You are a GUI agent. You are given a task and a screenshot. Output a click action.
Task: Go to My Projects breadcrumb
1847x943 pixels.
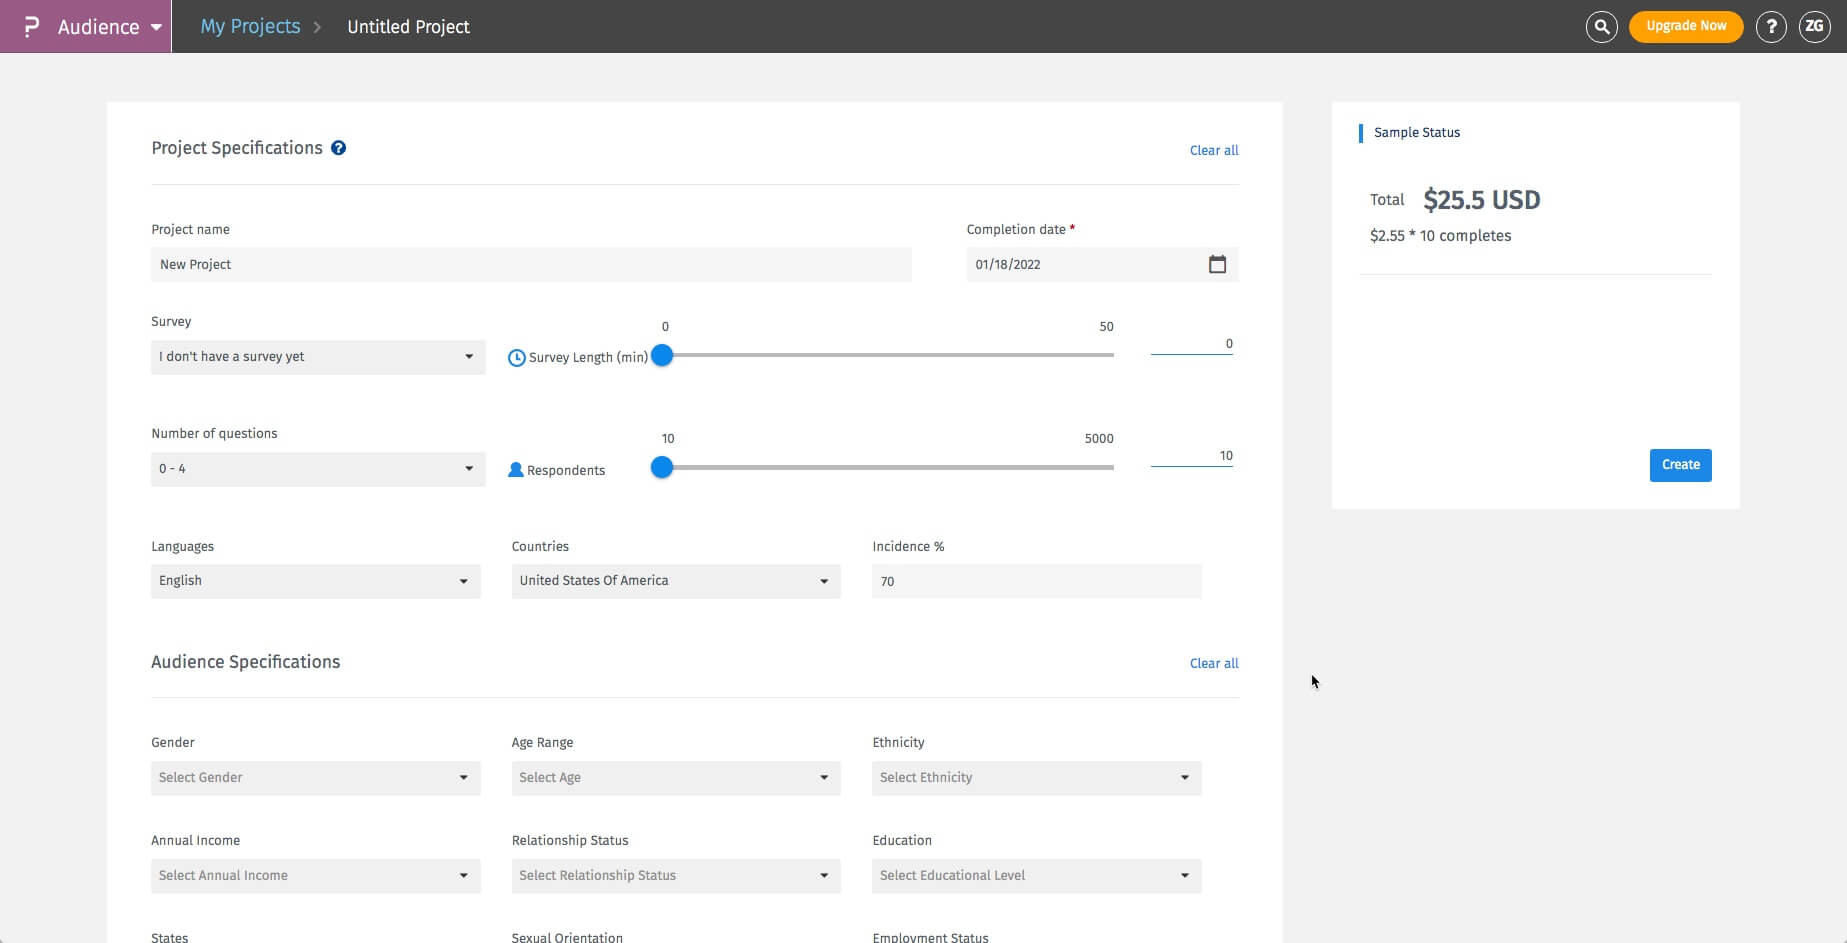point(250,27)
